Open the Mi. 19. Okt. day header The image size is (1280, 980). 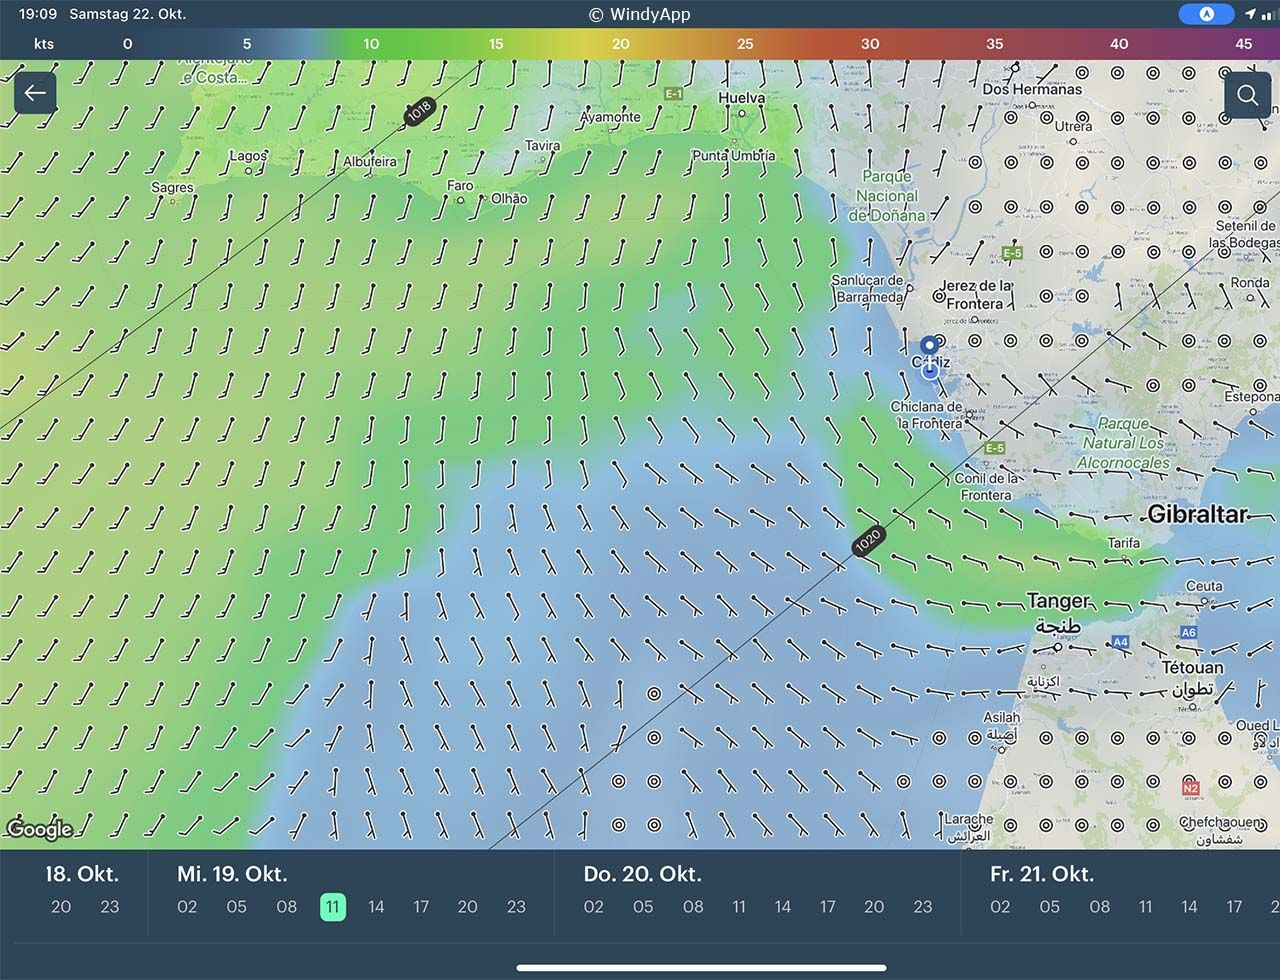[x=232, y=874]
